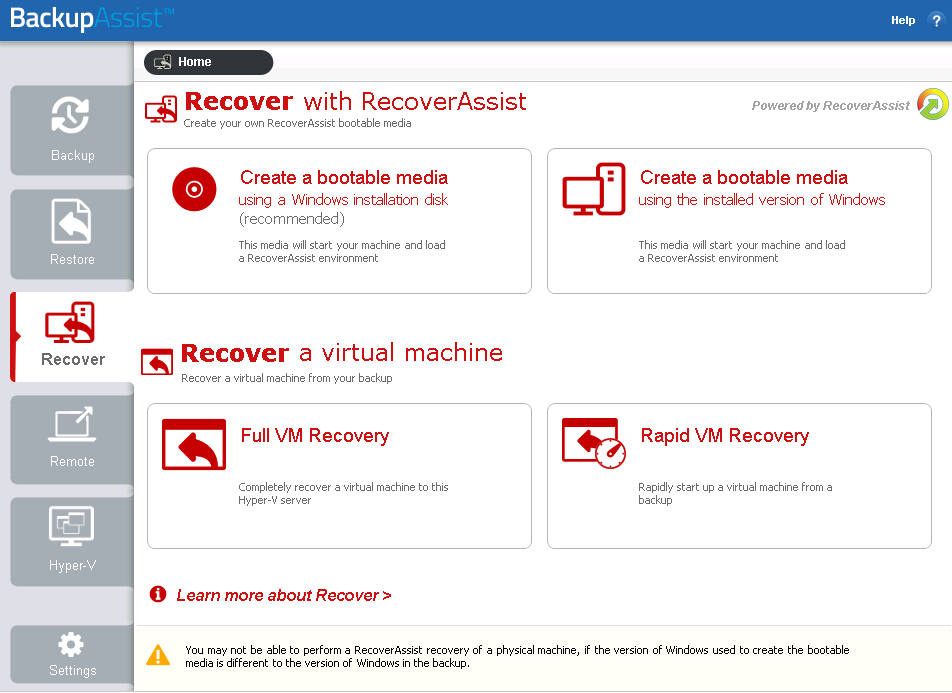Open Learn more about Recover link
The width and height of the screenshot is (952, 693).
[284, 595]
